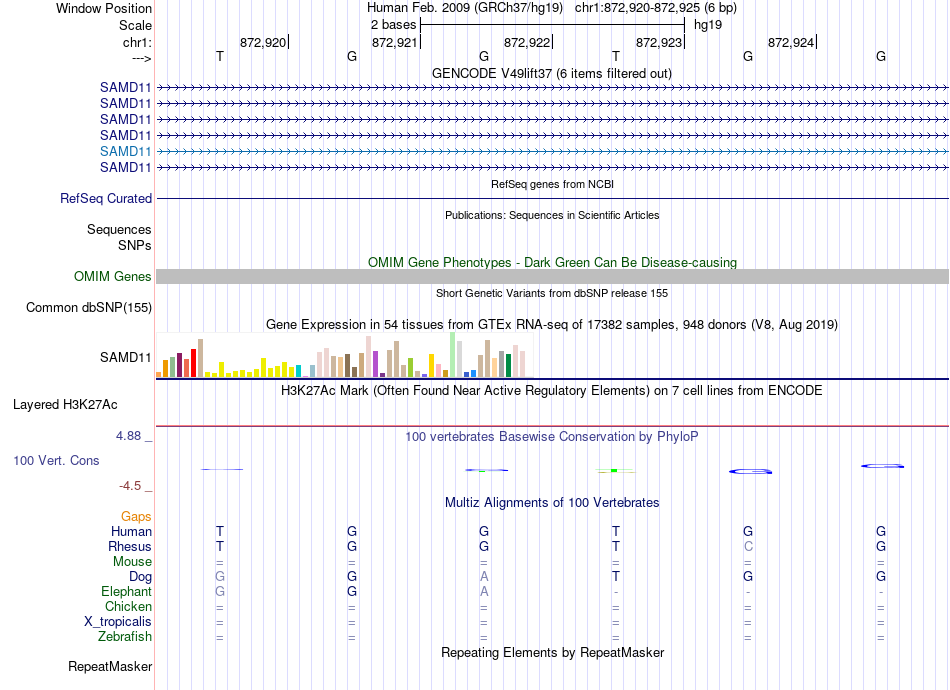
Task: Click the RefSeq genes from NCBI title
Action: 552,184
